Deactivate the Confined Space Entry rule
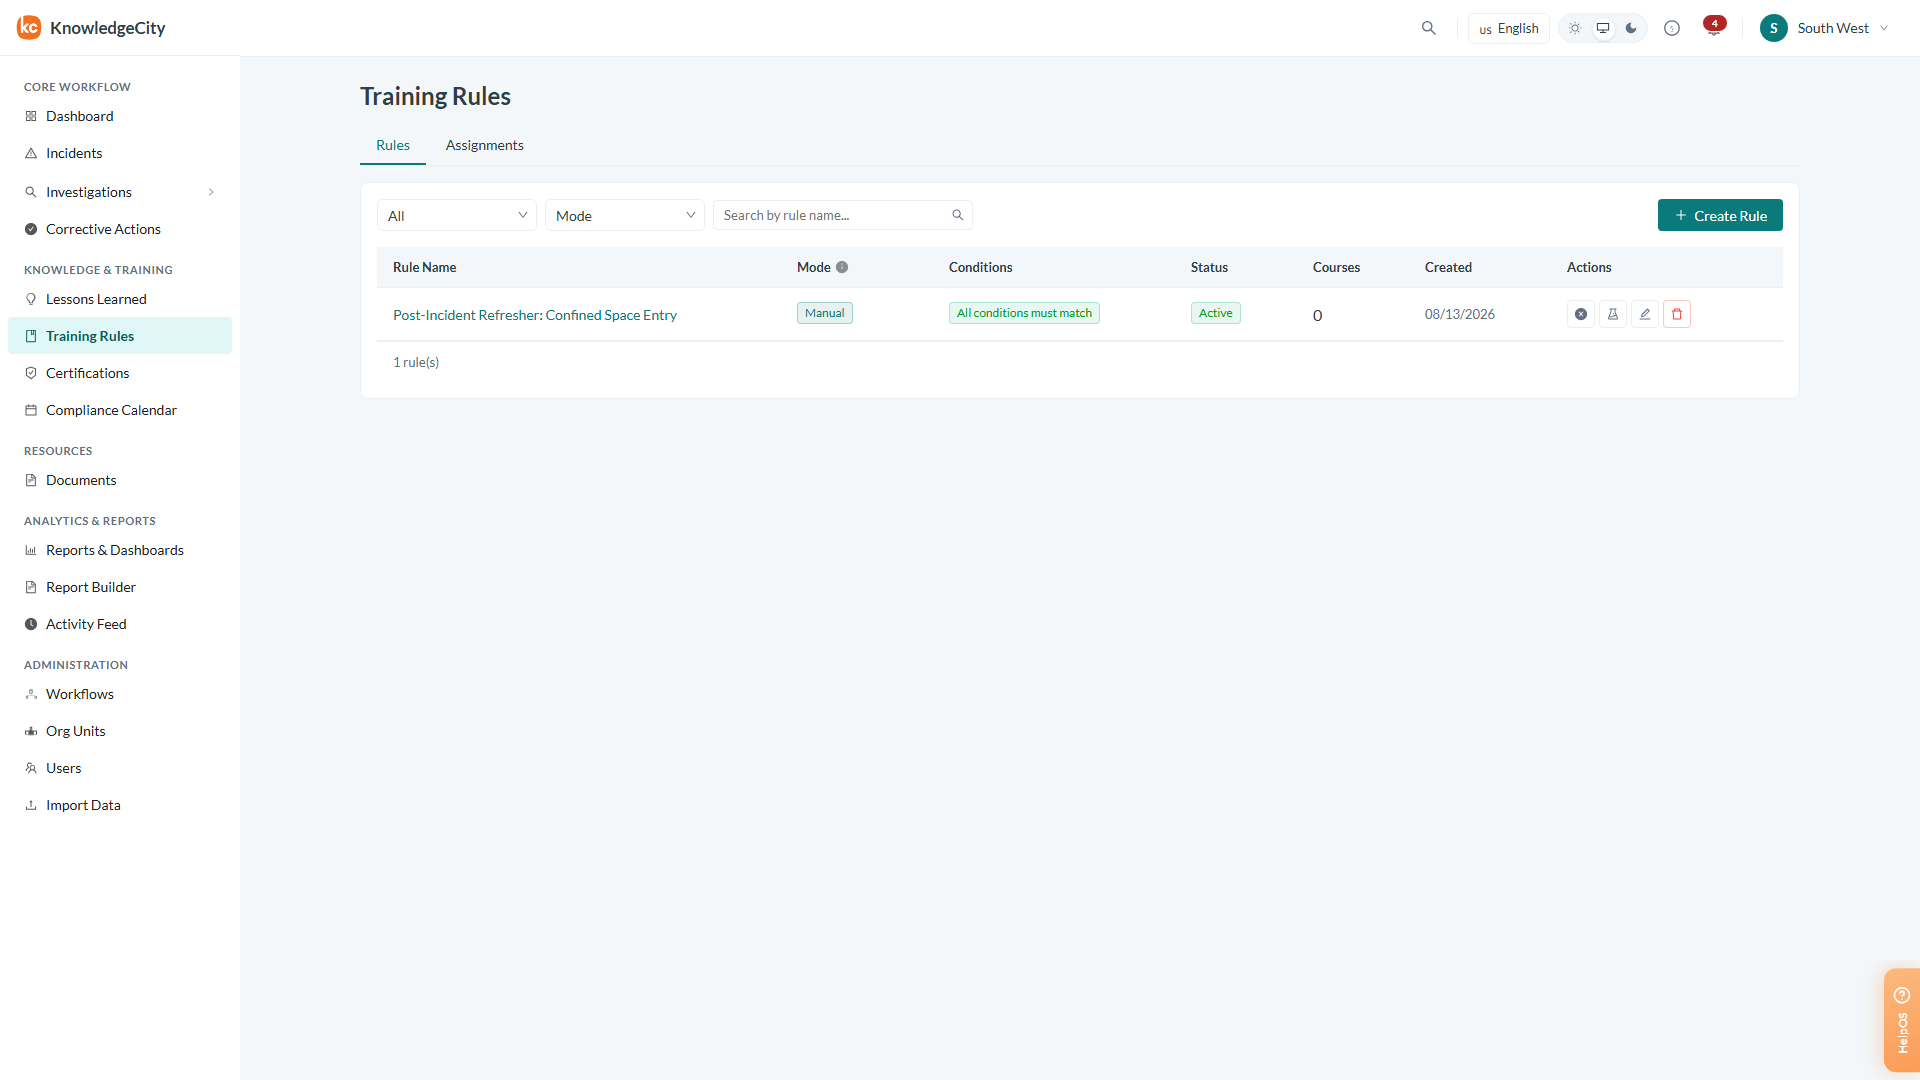Image resolution: width=1920 pixels, height=1080 pixels. (x=1581, y=314)
